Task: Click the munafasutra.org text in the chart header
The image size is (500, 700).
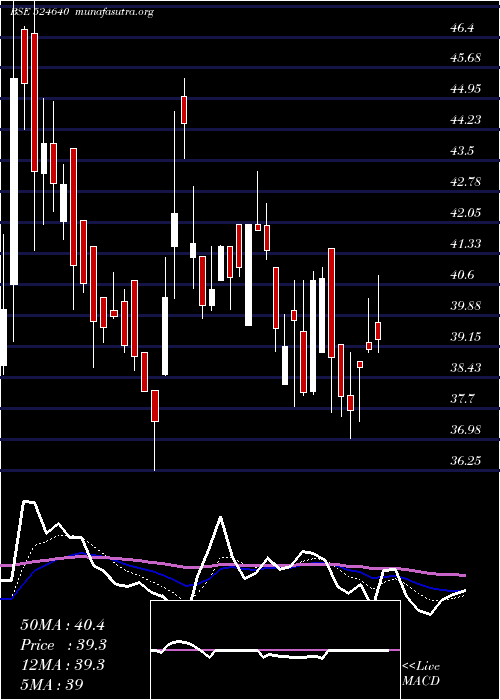Action: pos(115,12)
